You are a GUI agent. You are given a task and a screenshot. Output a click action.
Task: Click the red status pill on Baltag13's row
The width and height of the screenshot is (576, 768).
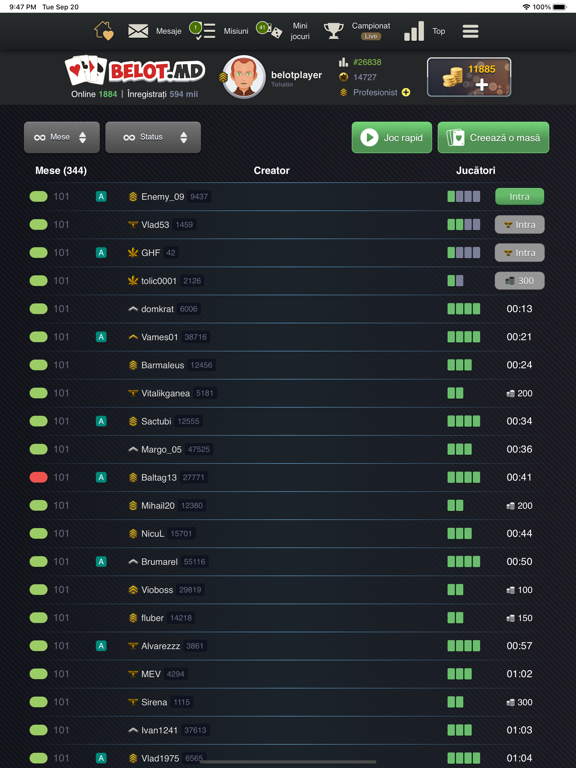coord(39,477)
